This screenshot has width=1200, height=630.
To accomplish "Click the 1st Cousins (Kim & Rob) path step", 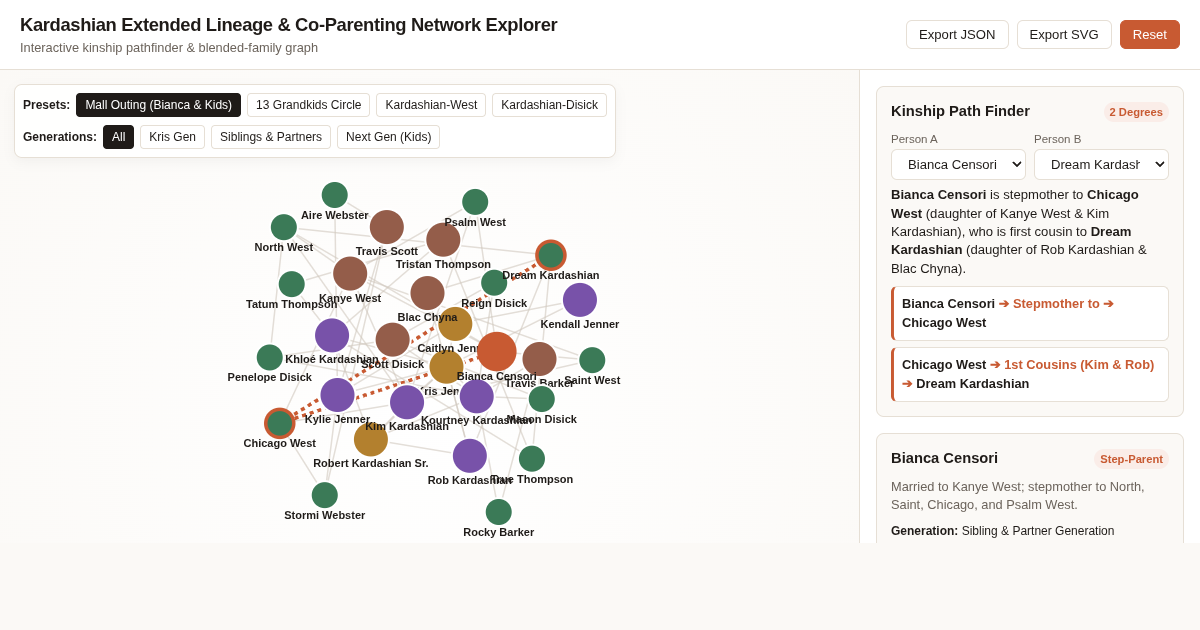I will [1030, 374].
